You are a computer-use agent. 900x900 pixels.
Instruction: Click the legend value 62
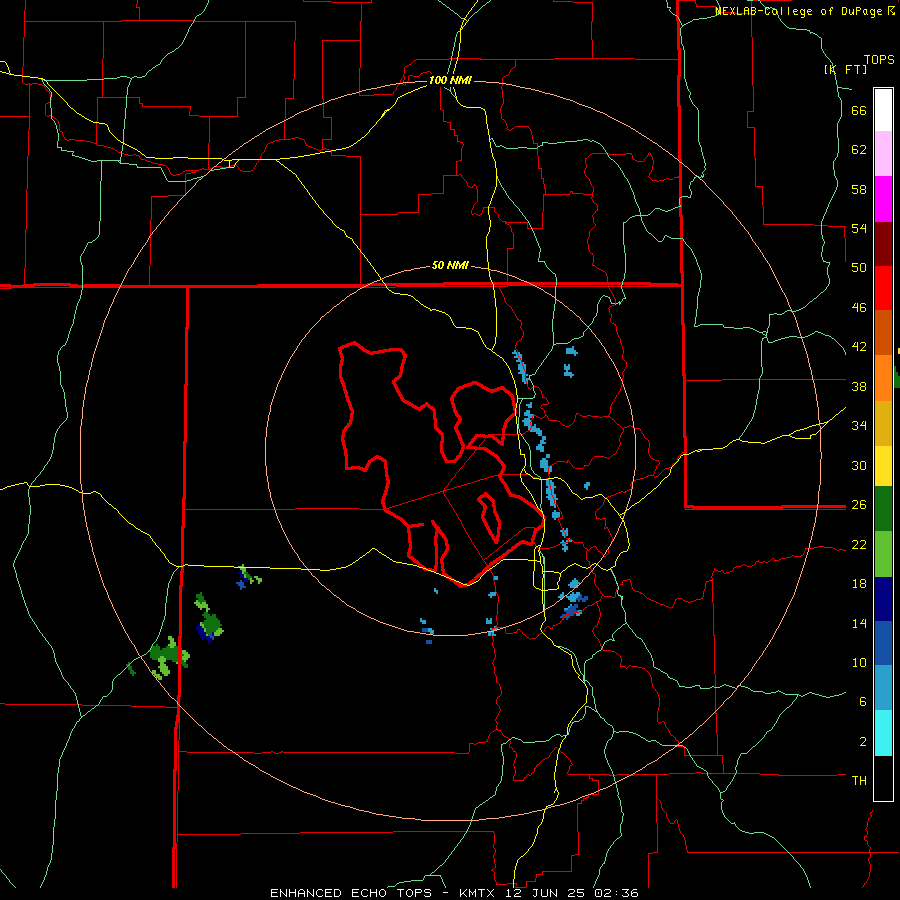click(859, 149)
